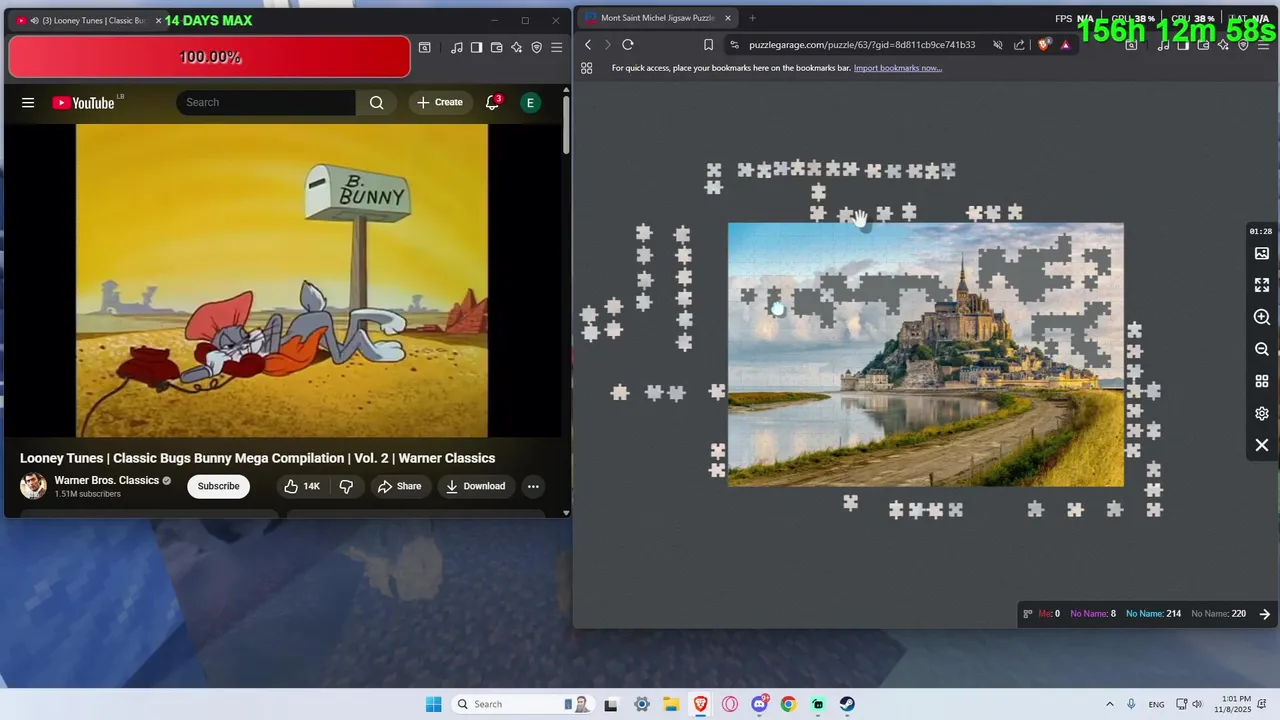1280x720 pixels.
Task: Click the Import bookmarks now link
Action: [898, 68]
